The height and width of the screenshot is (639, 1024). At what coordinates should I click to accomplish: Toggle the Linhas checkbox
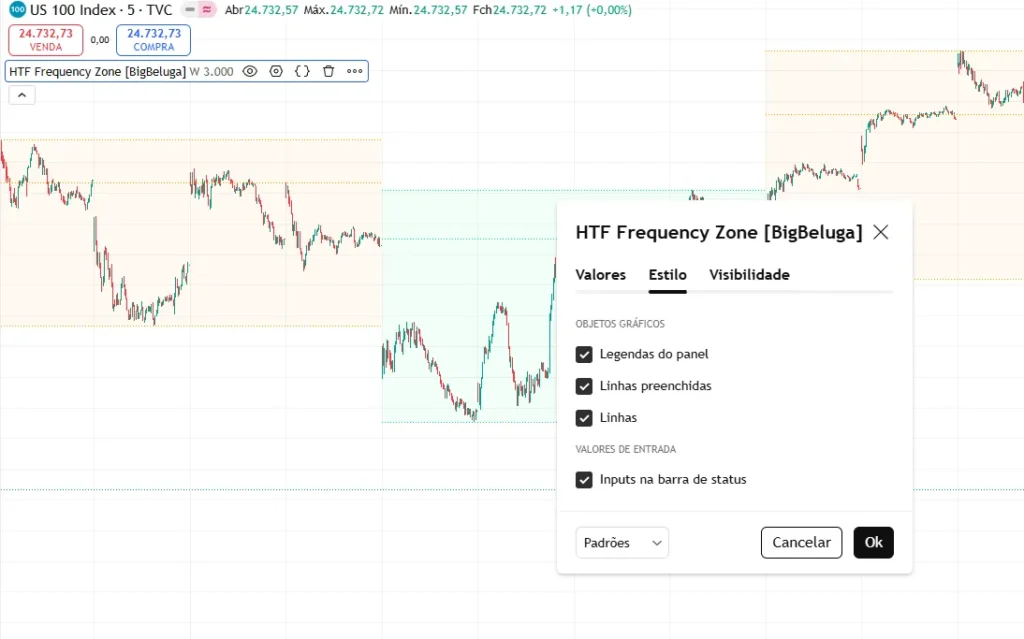pos(584,418)
